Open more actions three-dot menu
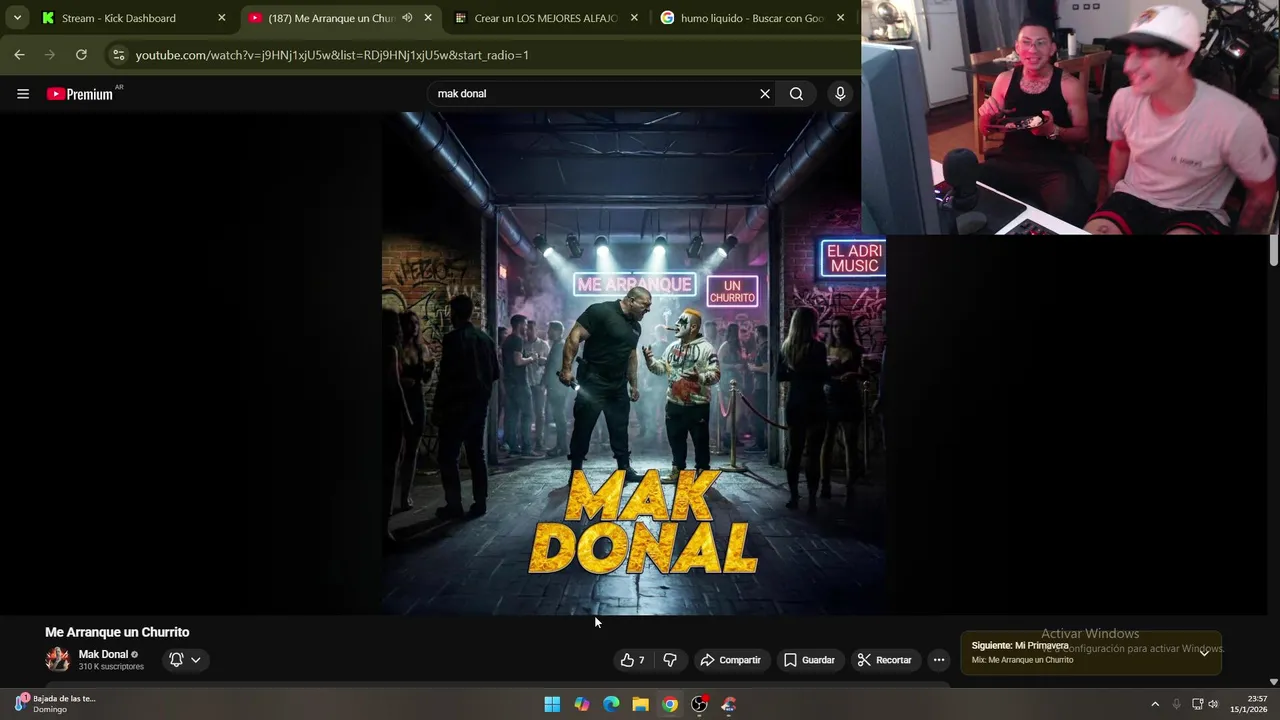 (x=939, y=660)
